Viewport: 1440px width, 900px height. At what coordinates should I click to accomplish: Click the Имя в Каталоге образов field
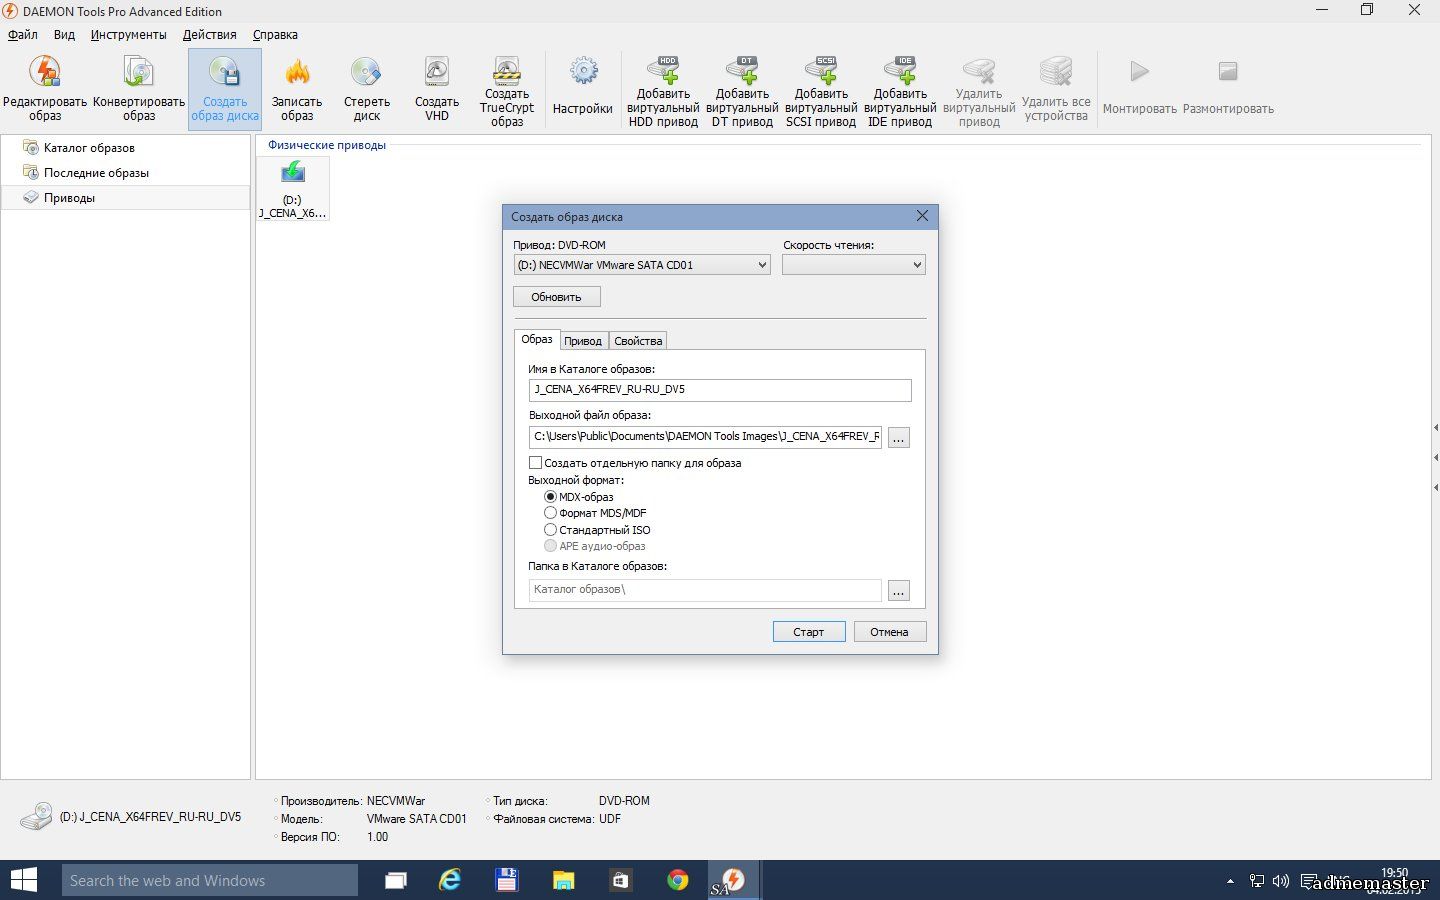pos(720,390)
